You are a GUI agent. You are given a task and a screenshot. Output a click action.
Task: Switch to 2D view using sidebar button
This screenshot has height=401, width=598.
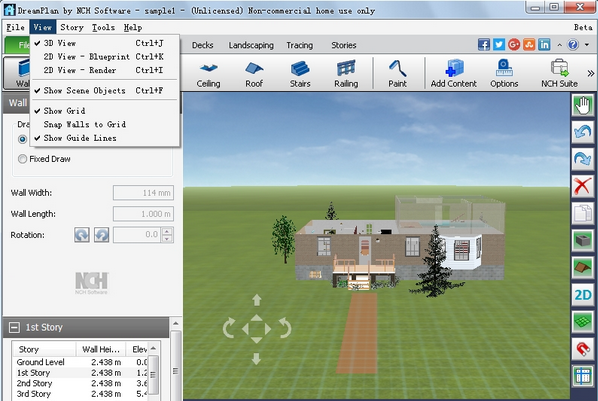coord(582,295)
